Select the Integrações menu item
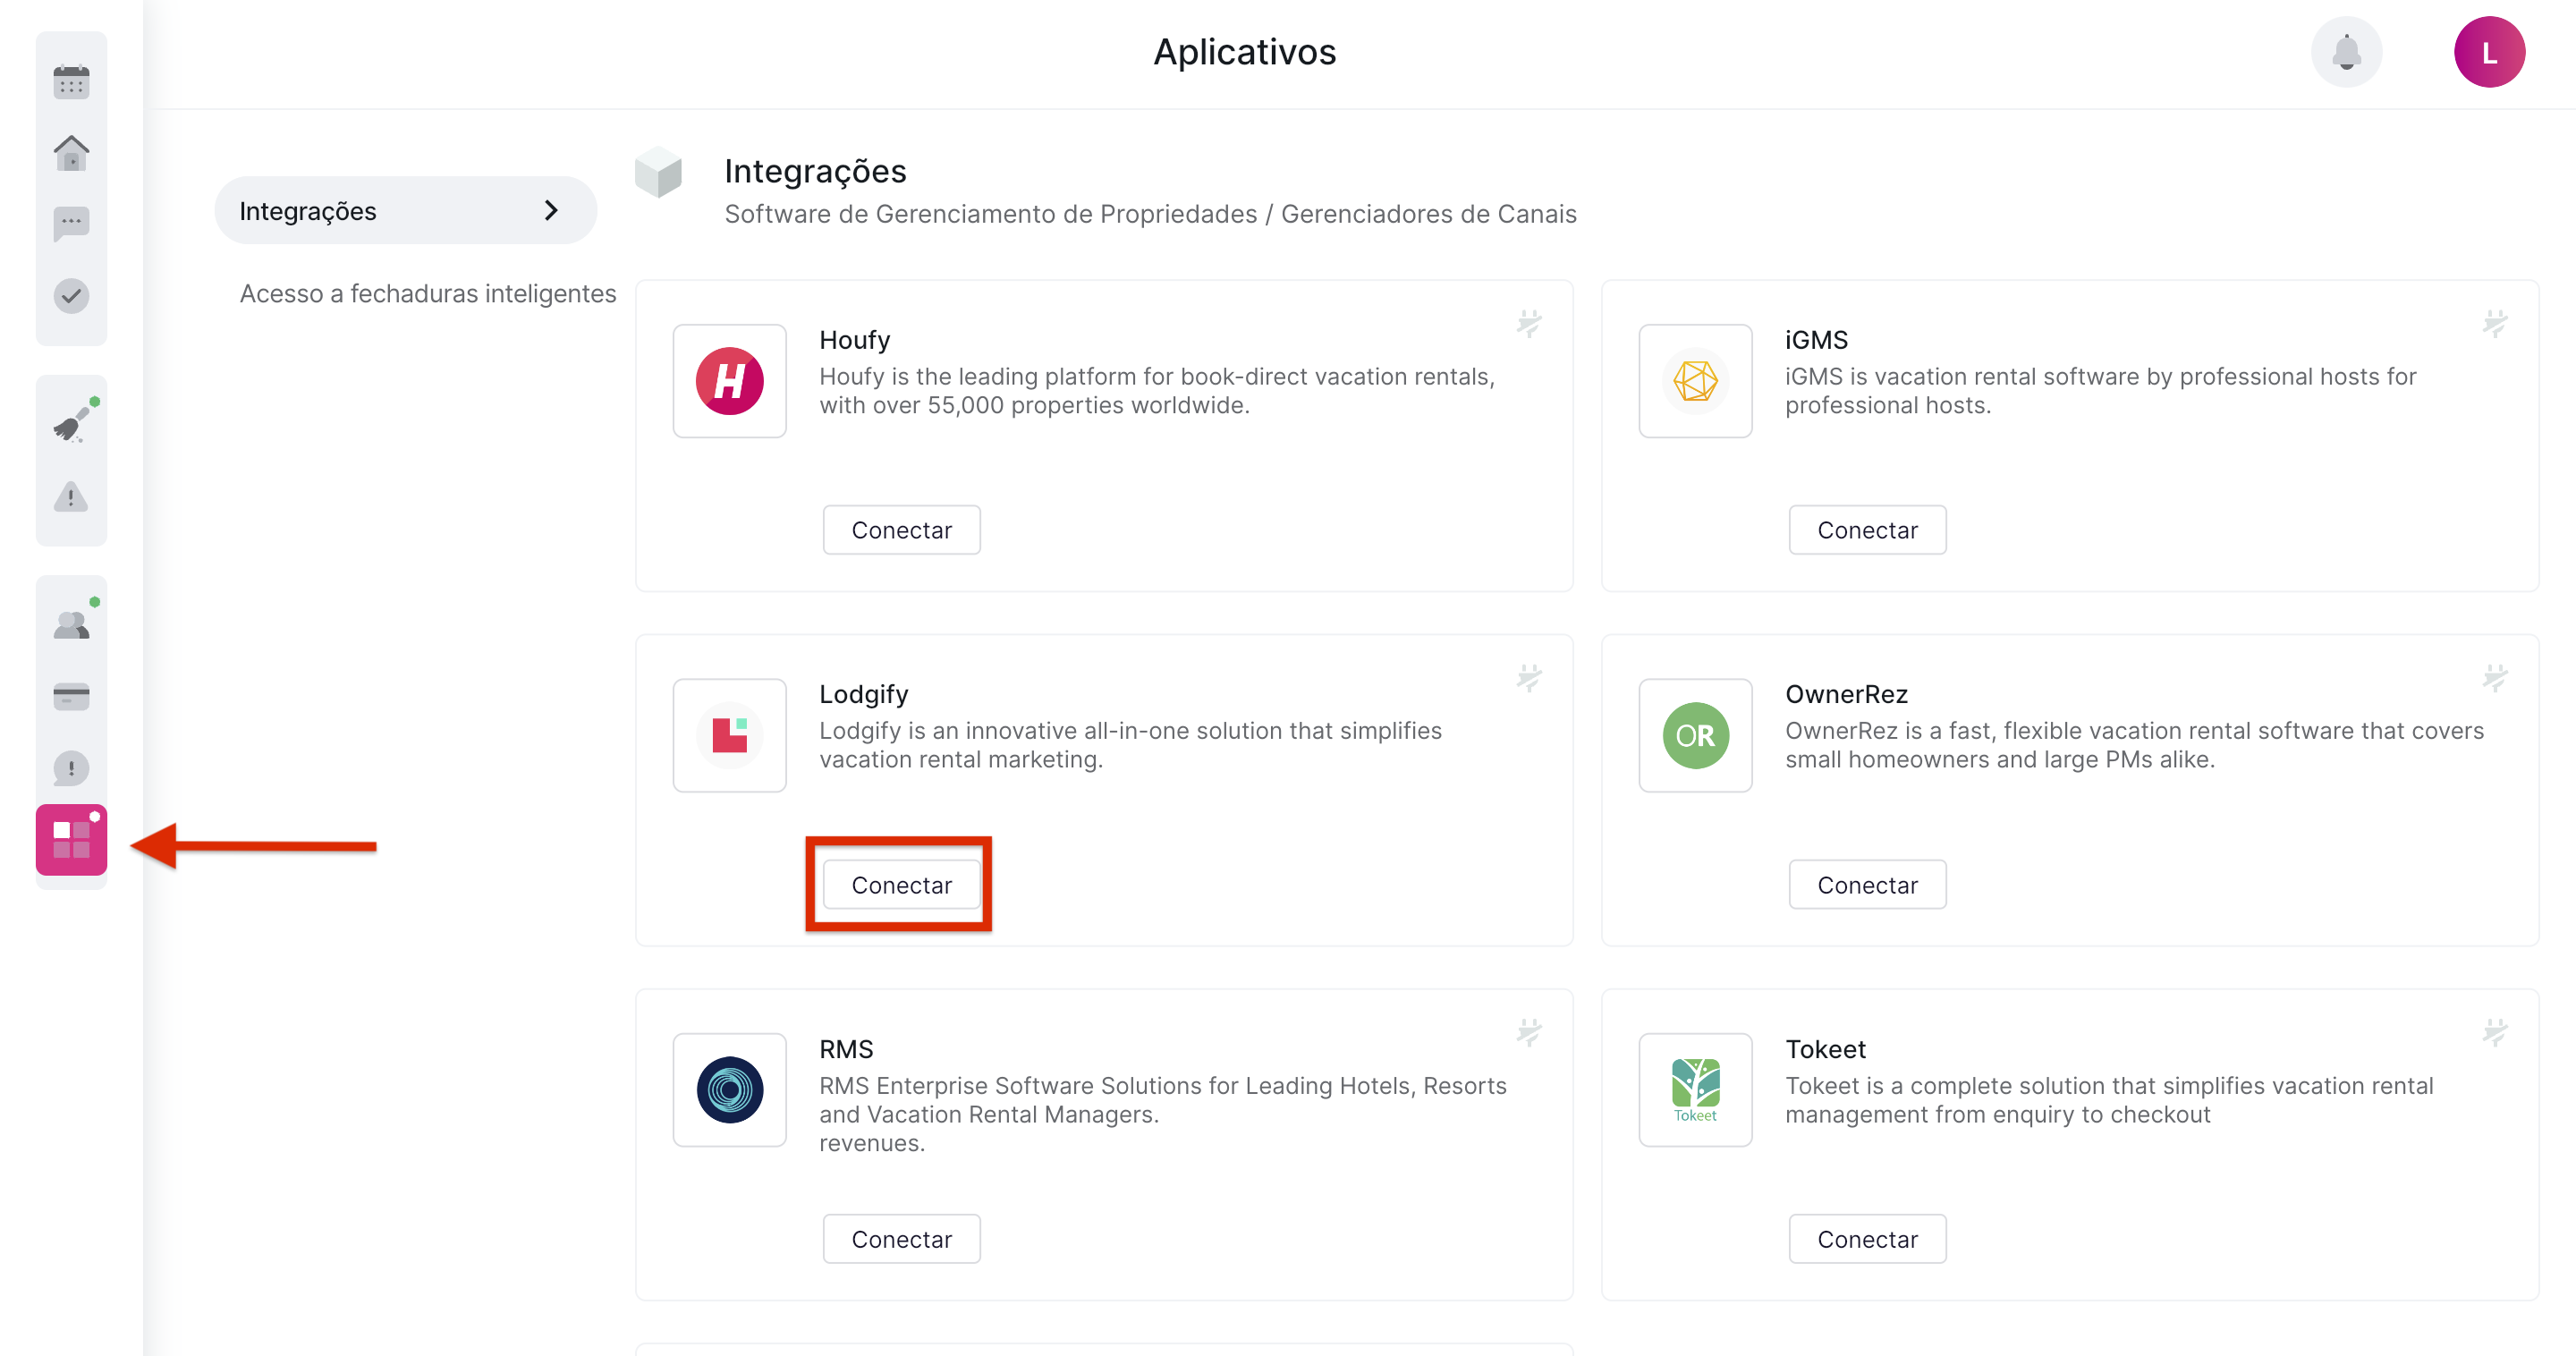Viewport: 2576px width, 1356px height. click(307, 211)
